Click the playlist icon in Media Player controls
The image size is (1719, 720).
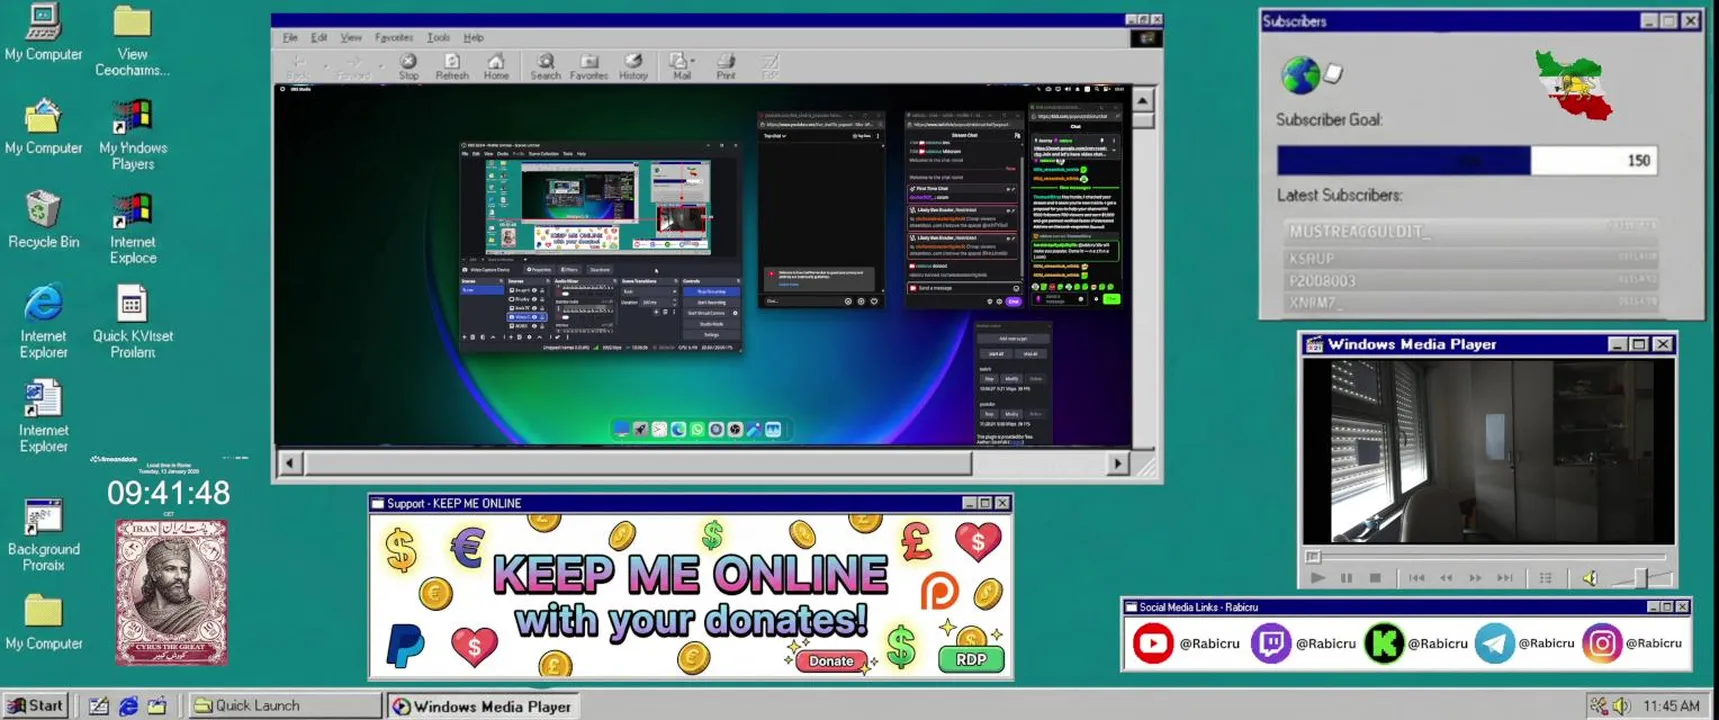pyautogui.click(x=1546, y=578)
